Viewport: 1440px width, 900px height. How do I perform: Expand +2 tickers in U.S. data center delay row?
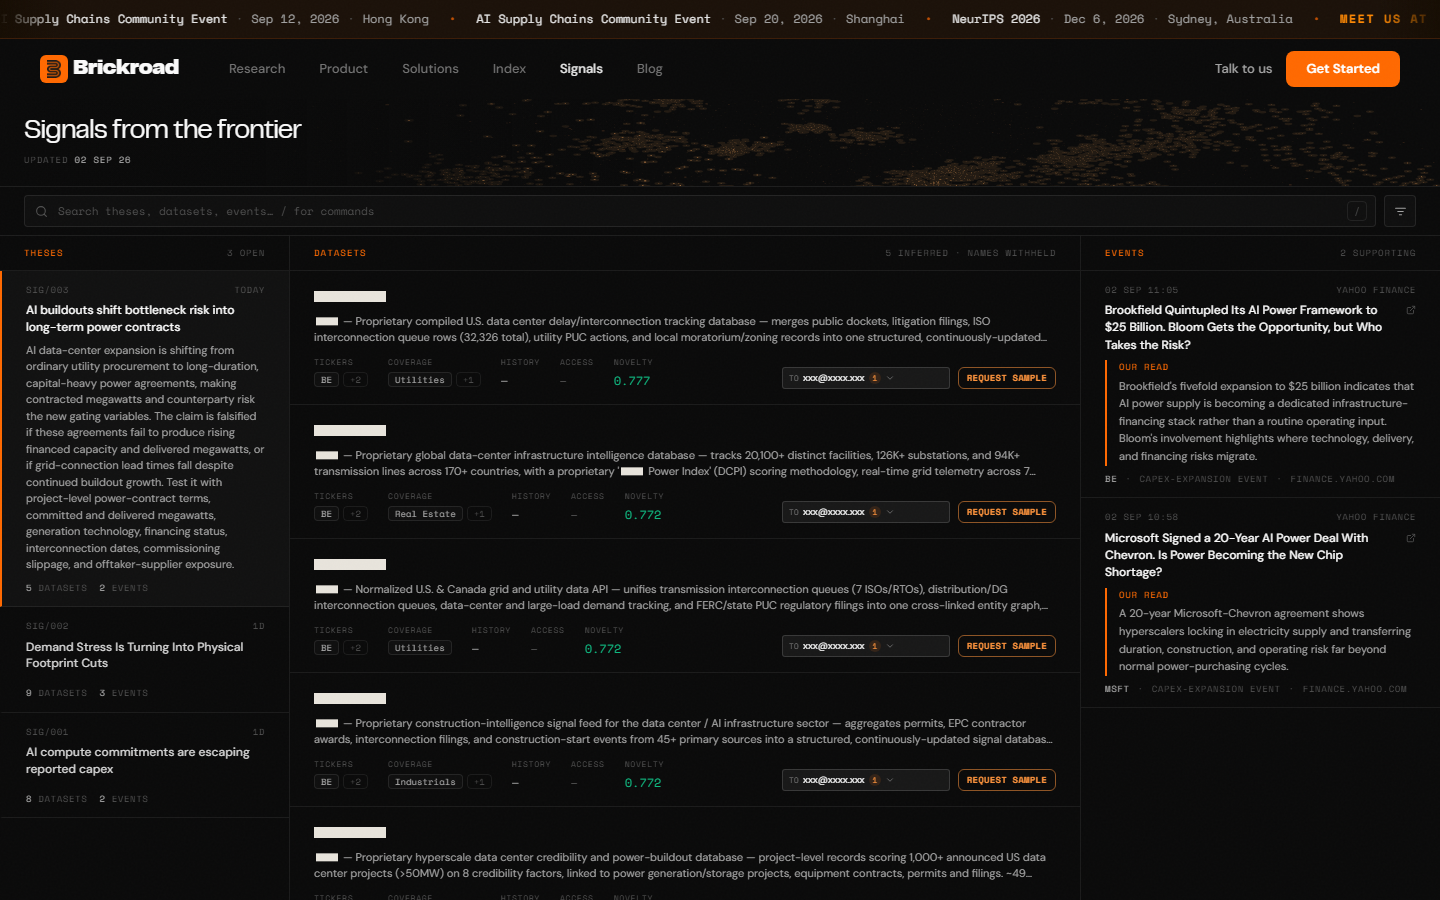355,380
